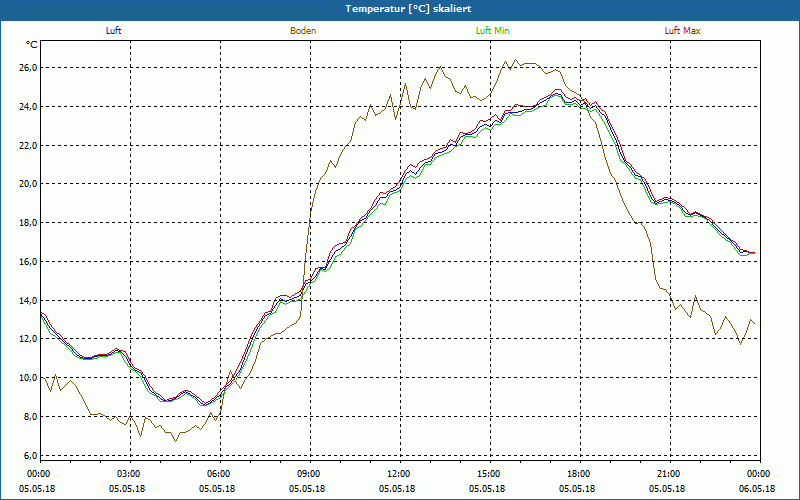Click the 18,0 y-axis value
Viewport: 800px width, 500px height.
(x=28, y=222)
